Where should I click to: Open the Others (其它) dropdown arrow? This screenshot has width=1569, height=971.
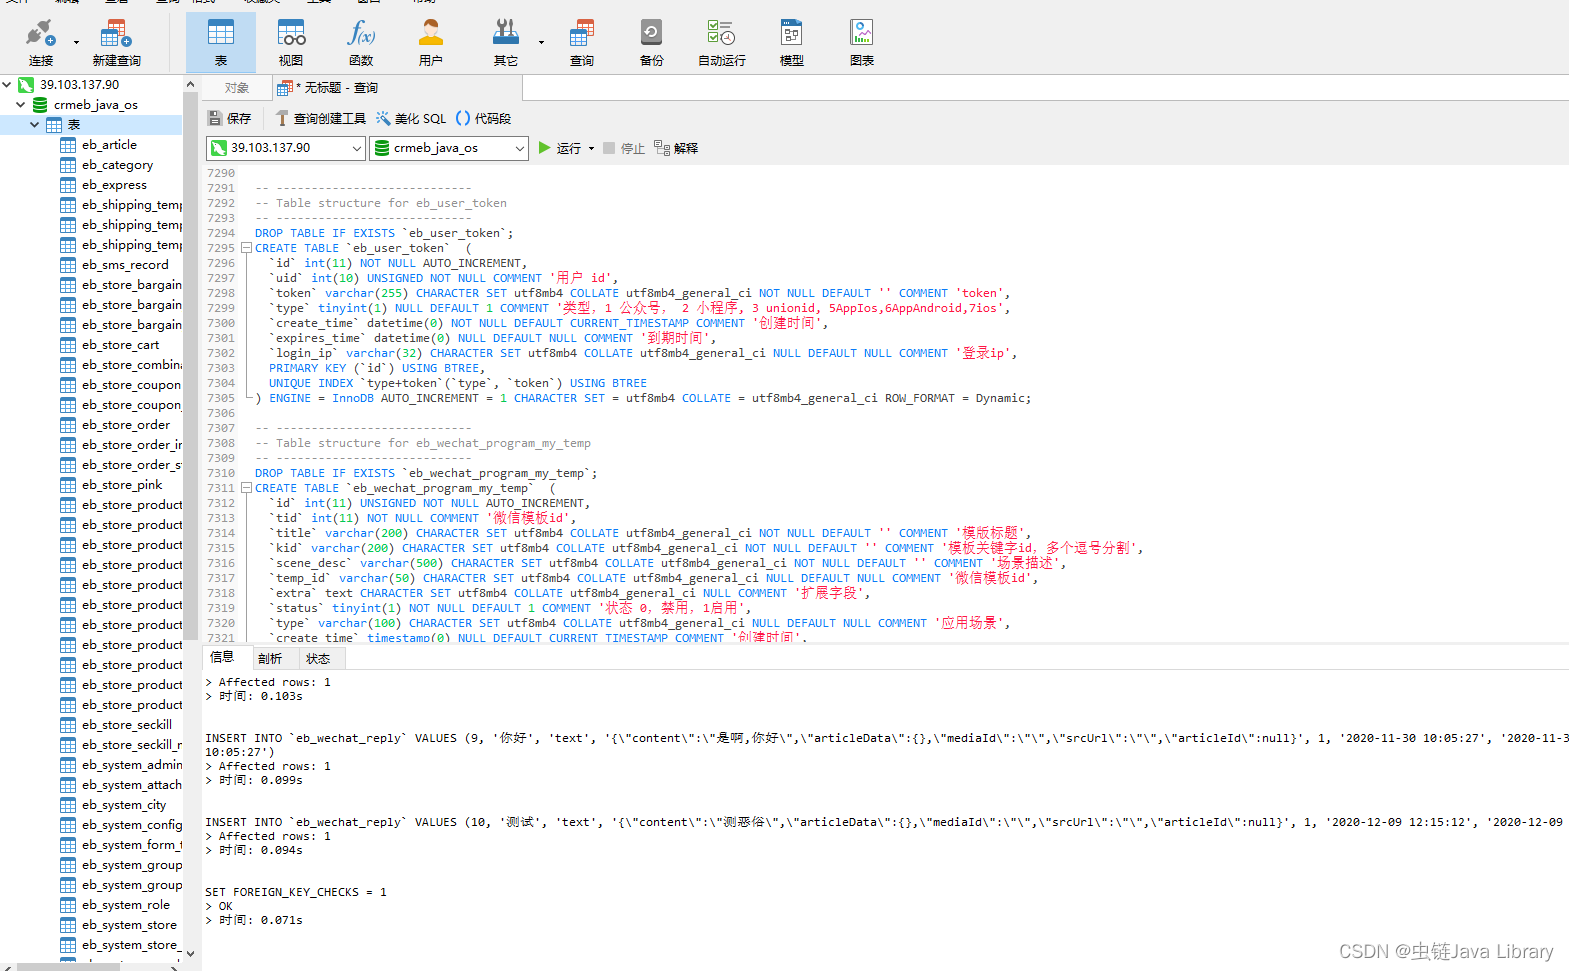(541, 42)
